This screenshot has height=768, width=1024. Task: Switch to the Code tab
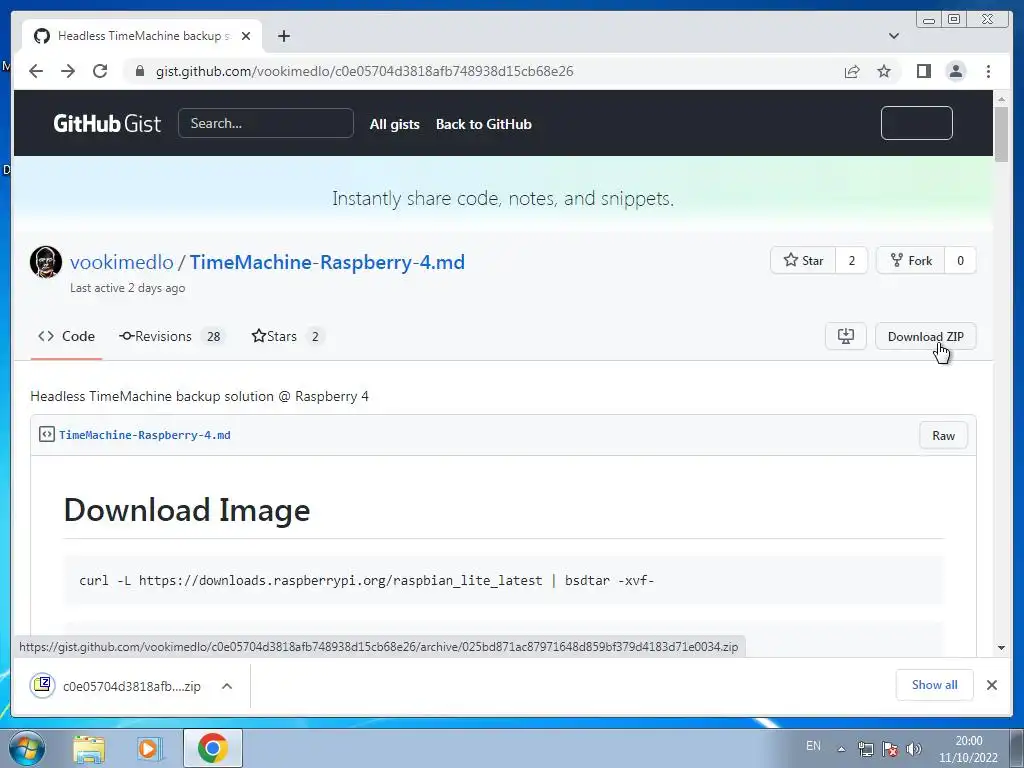click(67, 336)
